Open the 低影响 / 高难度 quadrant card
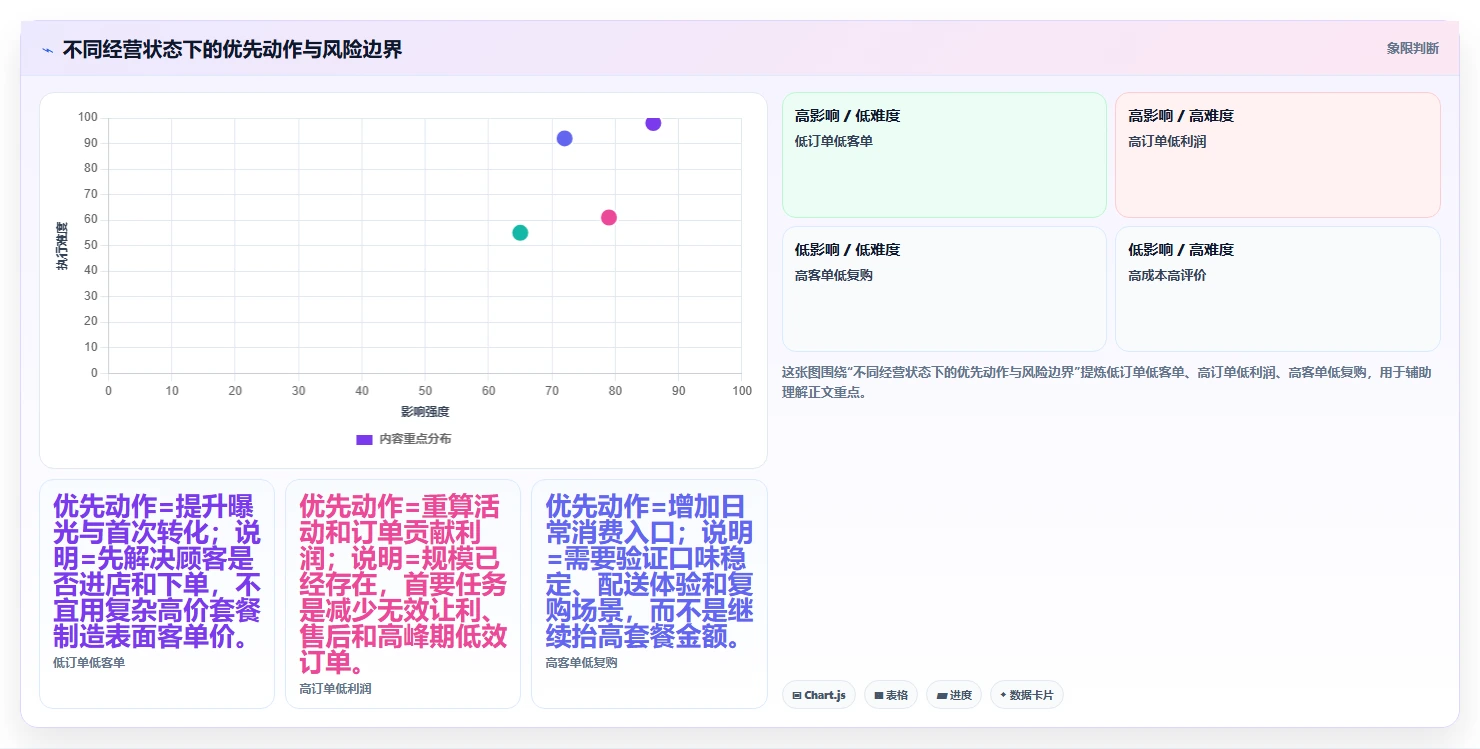Screen dimensions: 1480x749 tap(1278, 289)
